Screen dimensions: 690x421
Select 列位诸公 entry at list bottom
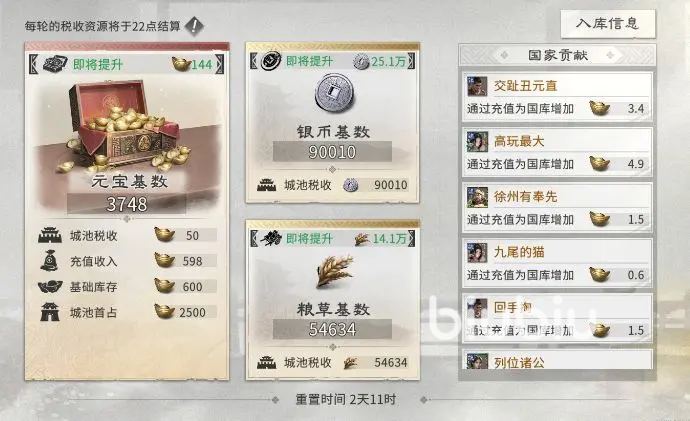pos(557,360)
